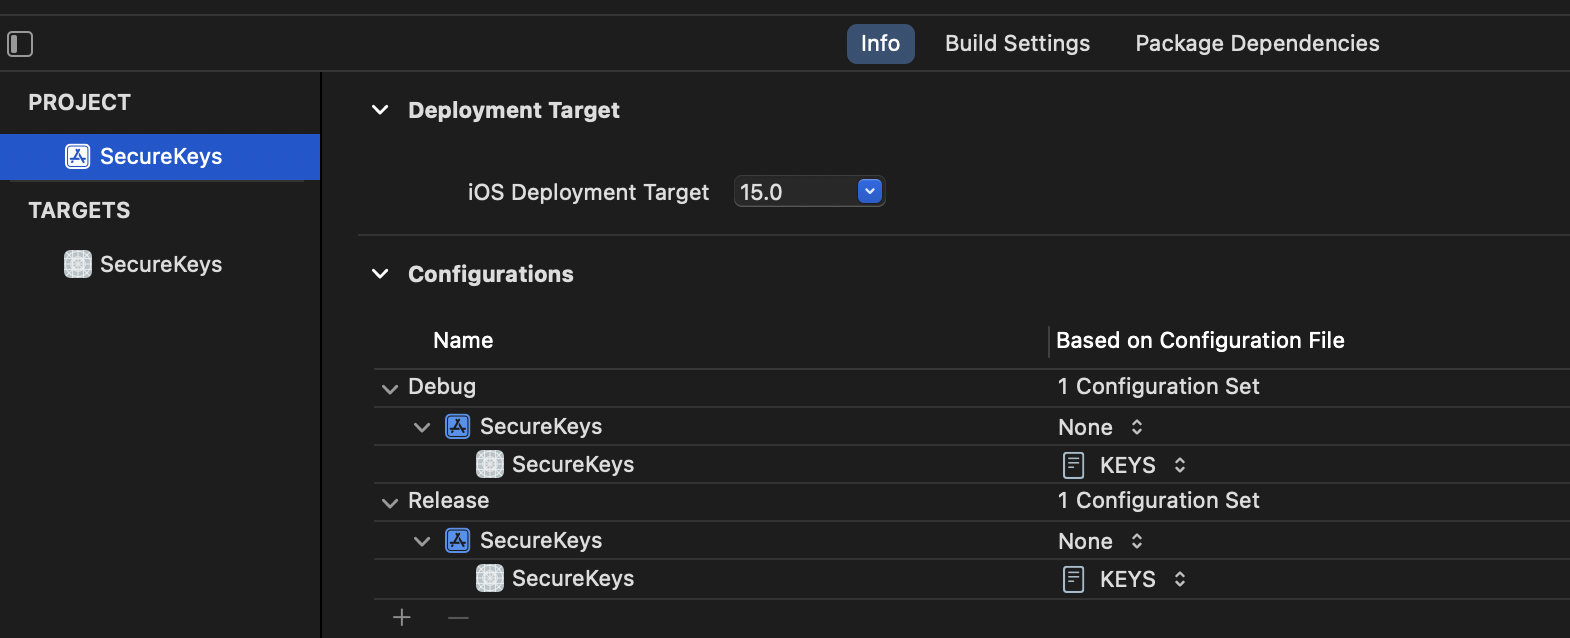The image size is (1570, 638).
Task: Remove configuration with minus button
Action: click(458, 618)
